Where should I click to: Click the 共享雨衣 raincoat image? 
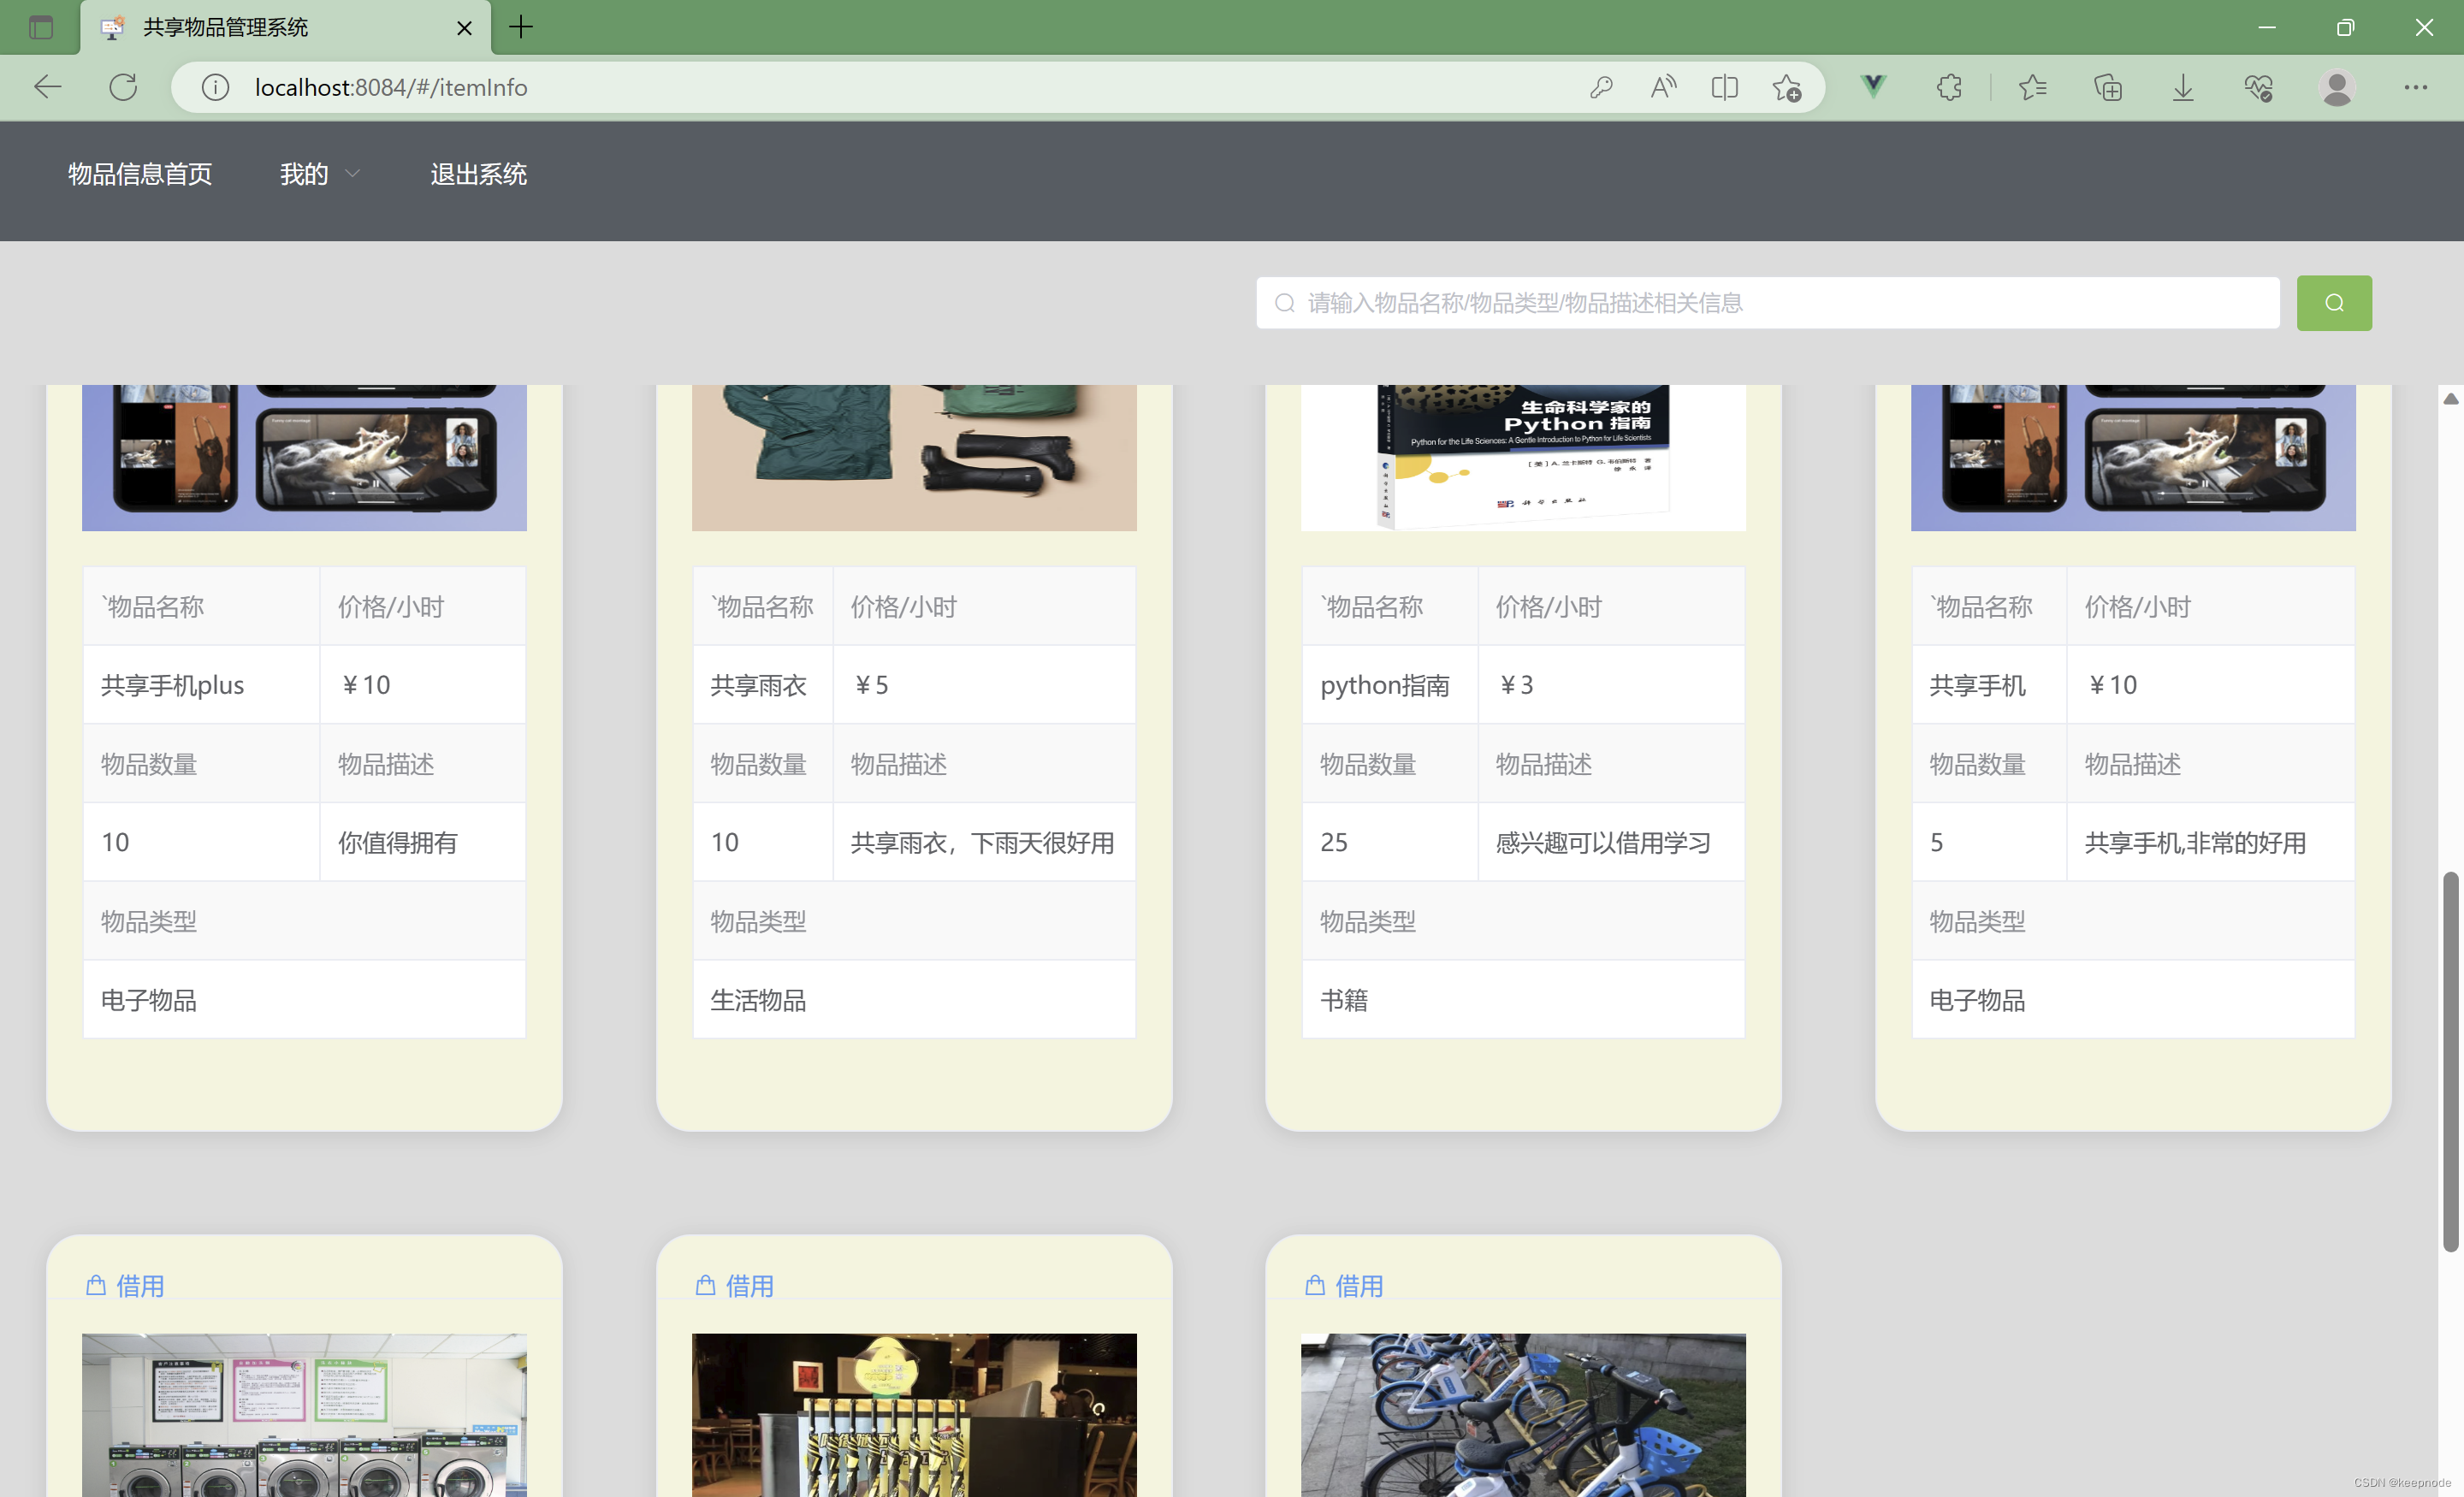[x=914, y=457]
